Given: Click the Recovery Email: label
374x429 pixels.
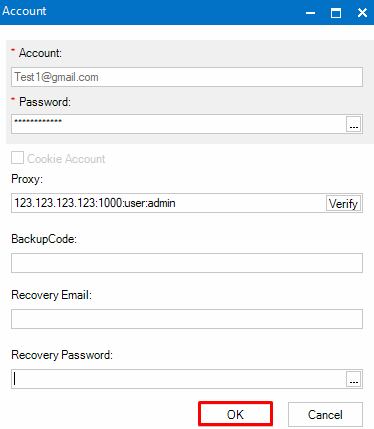Looking at the screenshot, I should 52,295.
